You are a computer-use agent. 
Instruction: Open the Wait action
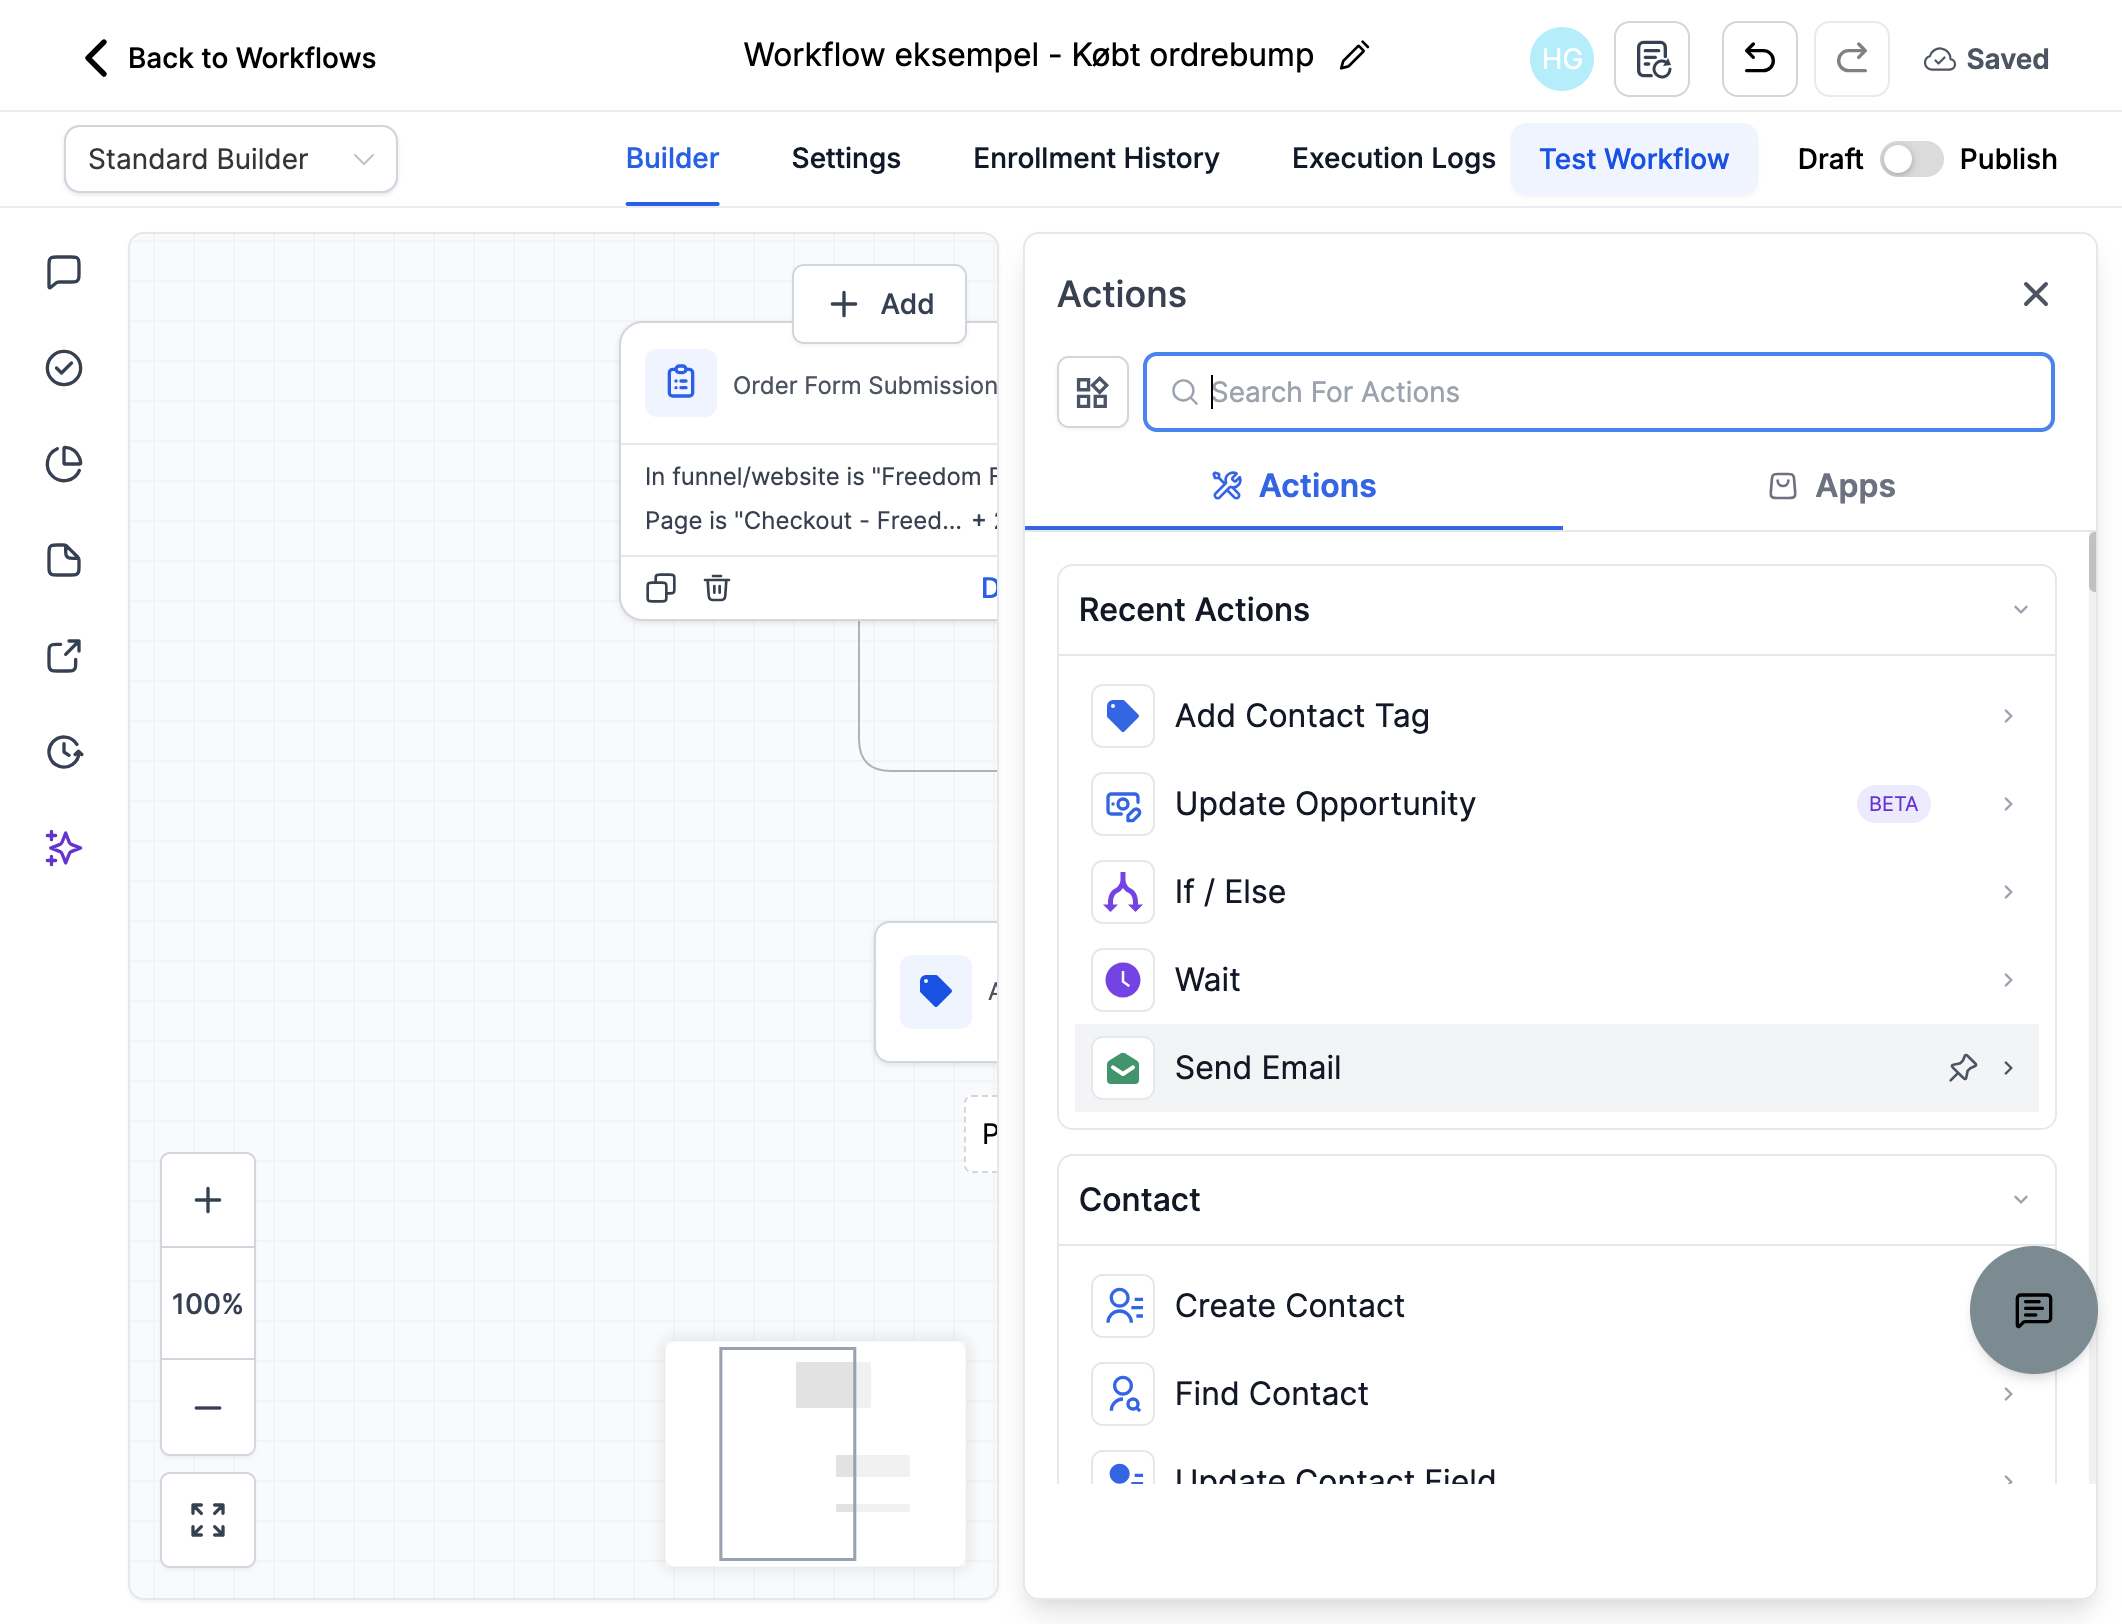click(x=1556, y=980)
